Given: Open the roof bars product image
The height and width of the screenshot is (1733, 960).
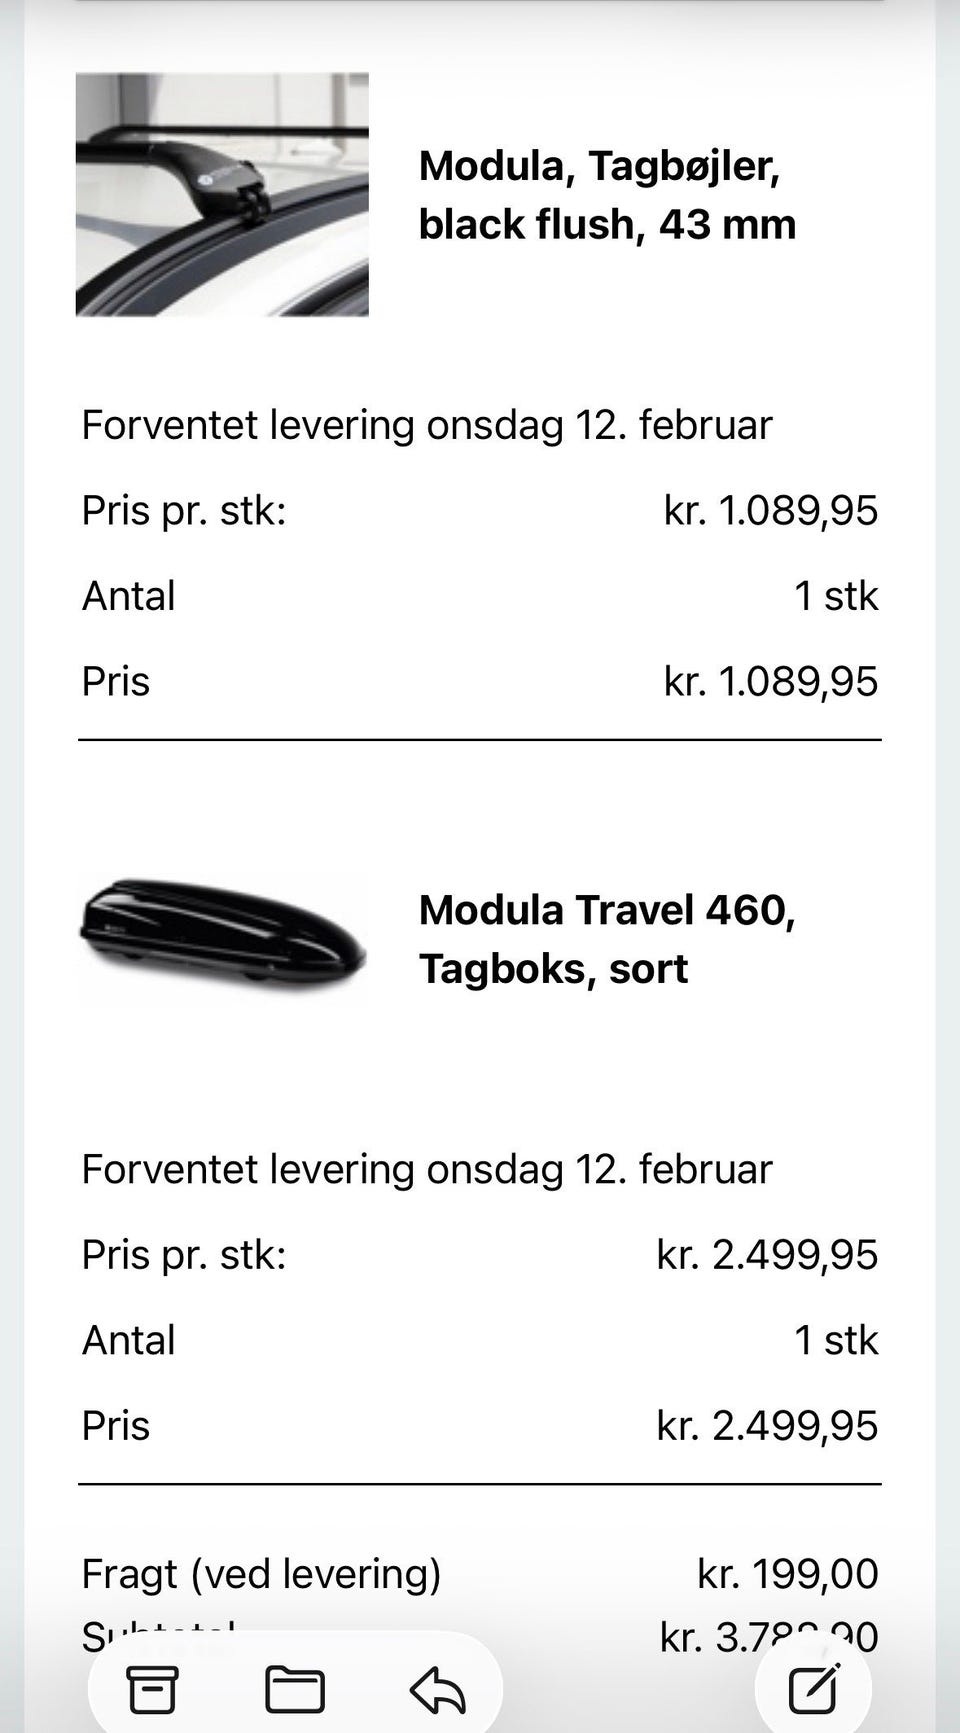Looking at the screenshot, I should pyautogui.click(x=222, y=195).
